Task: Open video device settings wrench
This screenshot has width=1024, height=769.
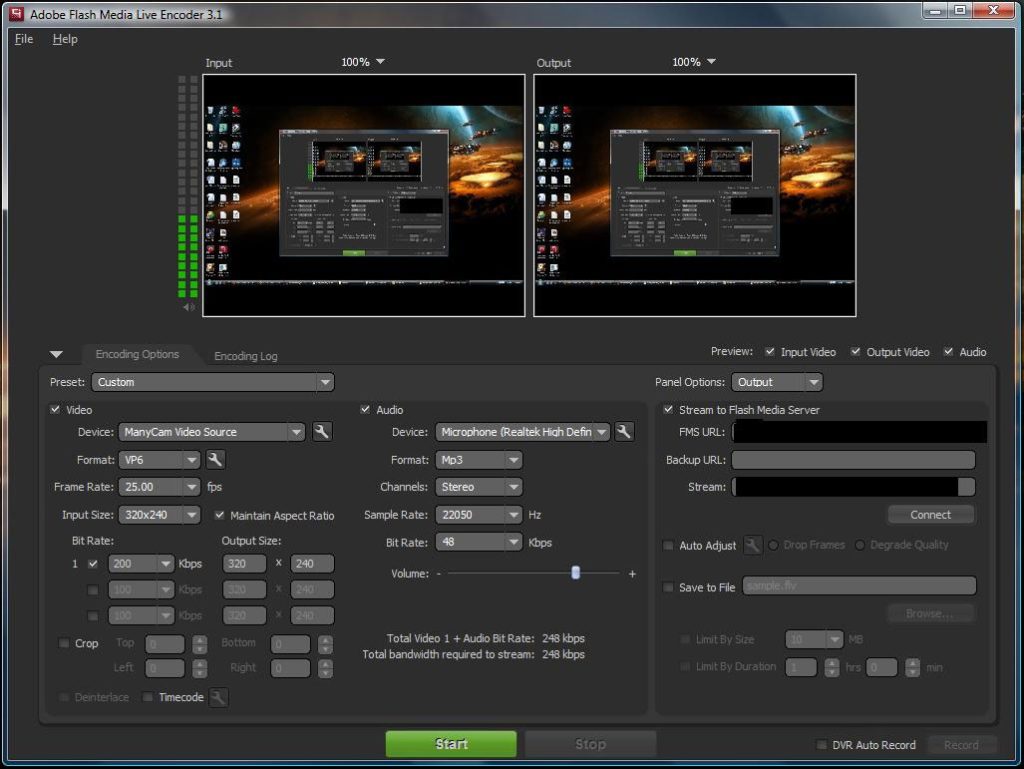Action: pos(321,432)
